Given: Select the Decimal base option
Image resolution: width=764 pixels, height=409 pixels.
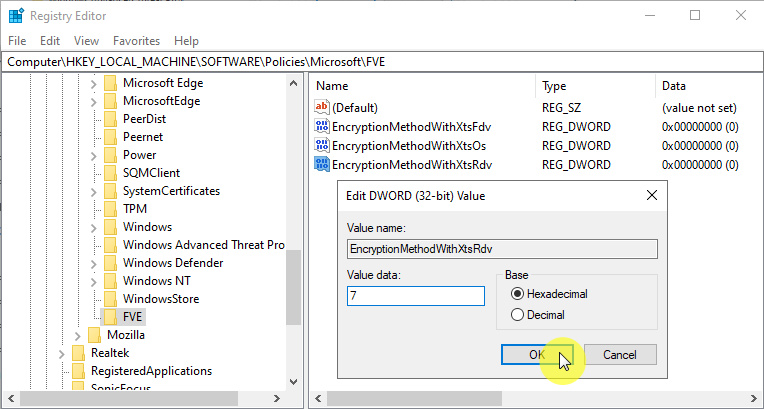Looking at the screenshot, I should click(517, 315).
